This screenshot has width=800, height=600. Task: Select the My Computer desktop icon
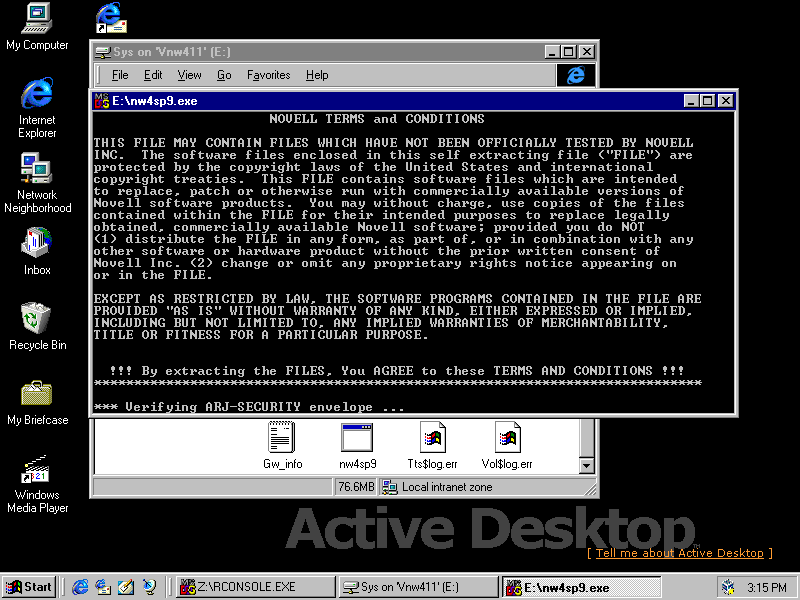pyautogui.click(x=37, y=27)
